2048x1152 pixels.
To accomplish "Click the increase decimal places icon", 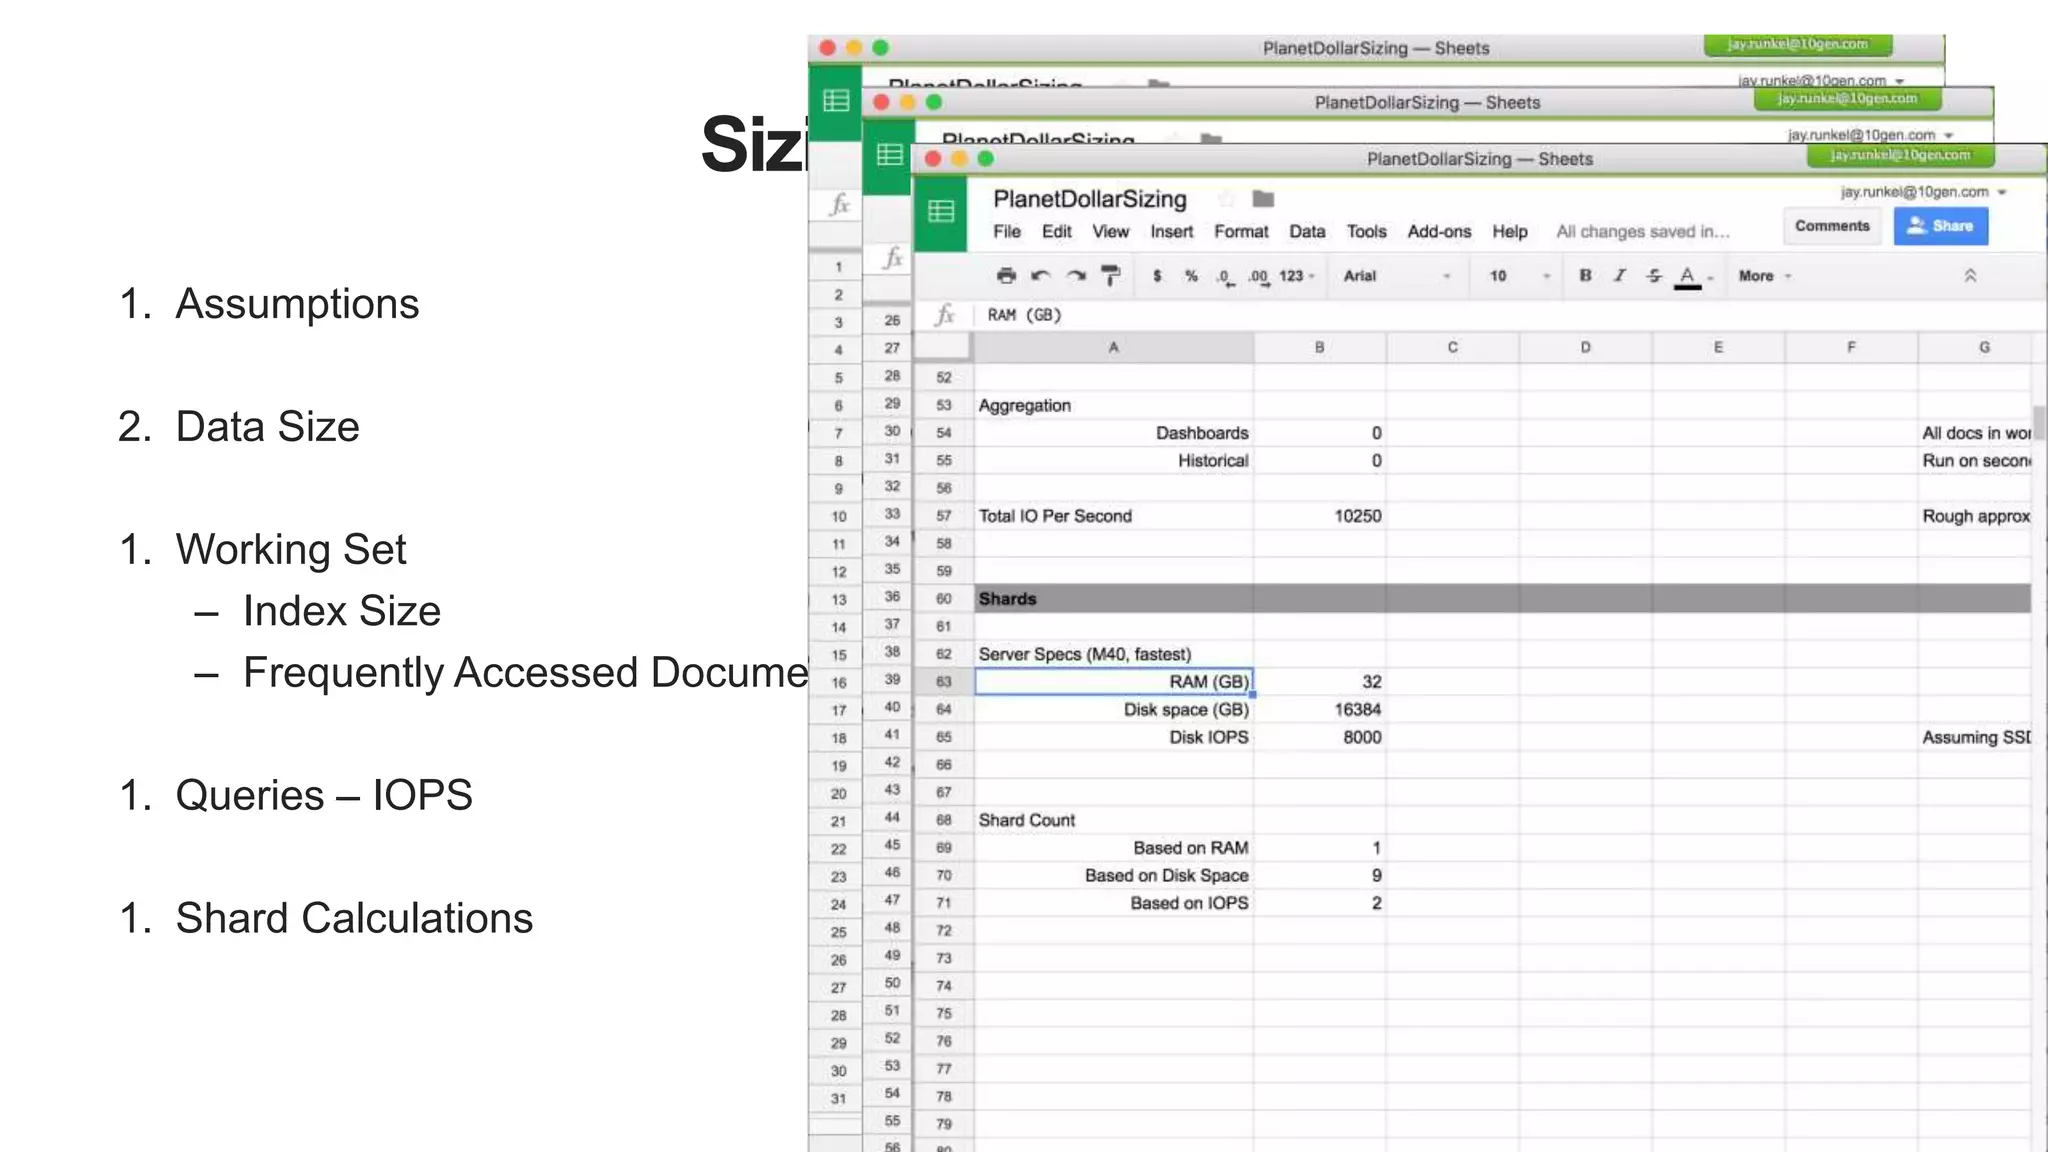I will pyautogui.click(x=1258, y=277).
